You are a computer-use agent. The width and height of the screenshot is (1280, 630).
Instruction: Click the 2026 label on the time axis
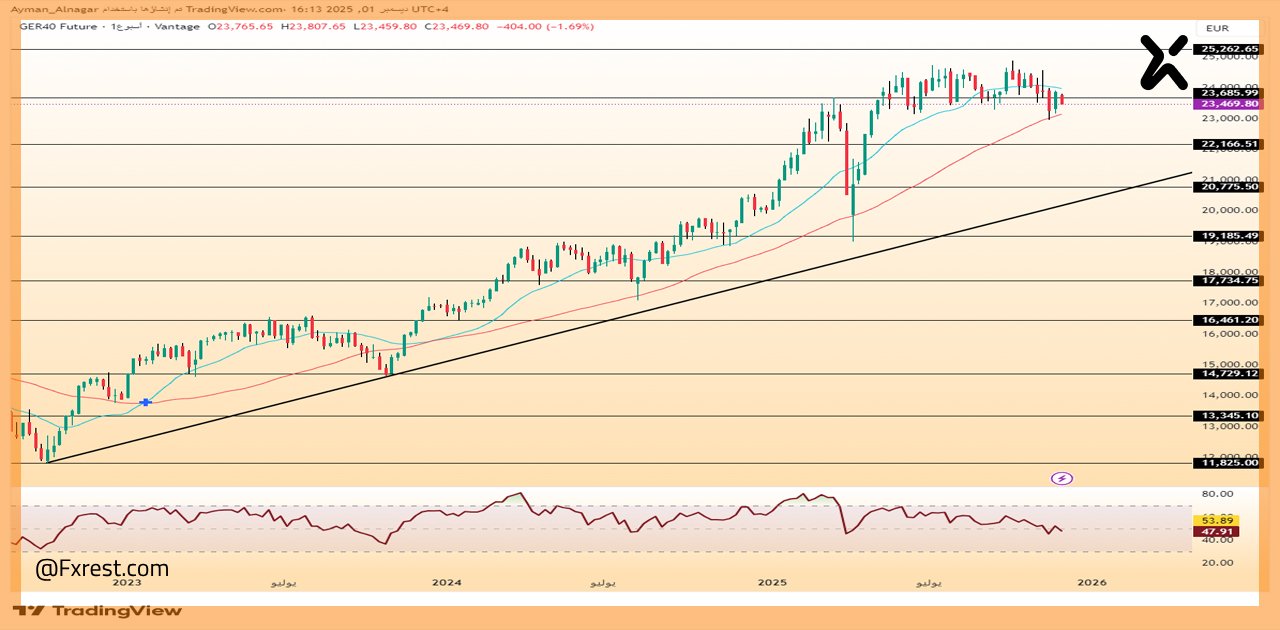1092,581
